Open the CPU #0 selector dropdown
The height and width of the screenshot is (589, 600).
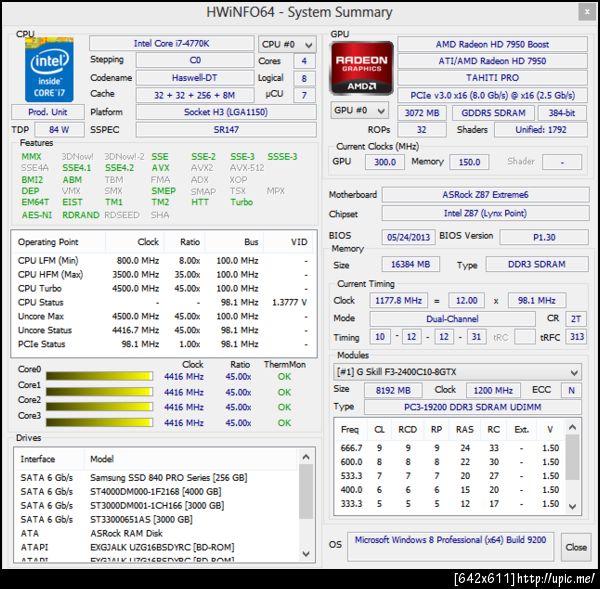point(287,44)
